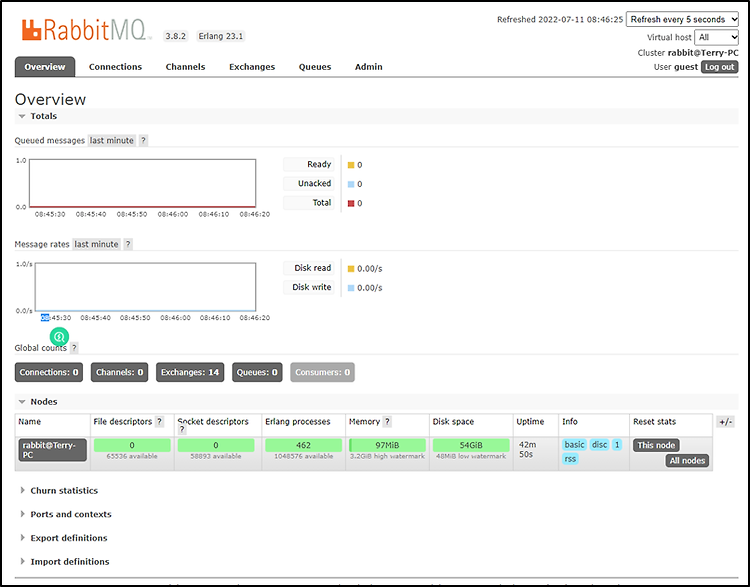Click Queues: 0 count button

click(257, 372)
